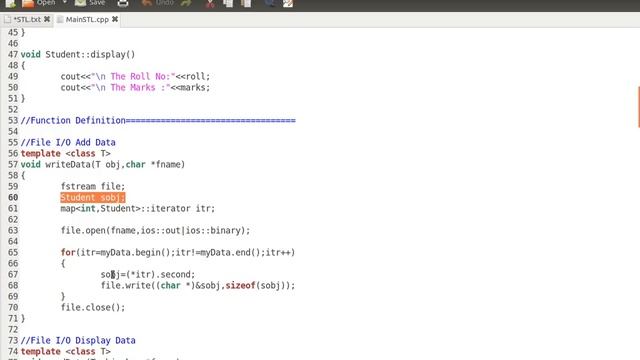This screenshot has width=640, height=360.
Task: Click the highlighted 'Student sobj;' text
Action: tap(93, 198)
